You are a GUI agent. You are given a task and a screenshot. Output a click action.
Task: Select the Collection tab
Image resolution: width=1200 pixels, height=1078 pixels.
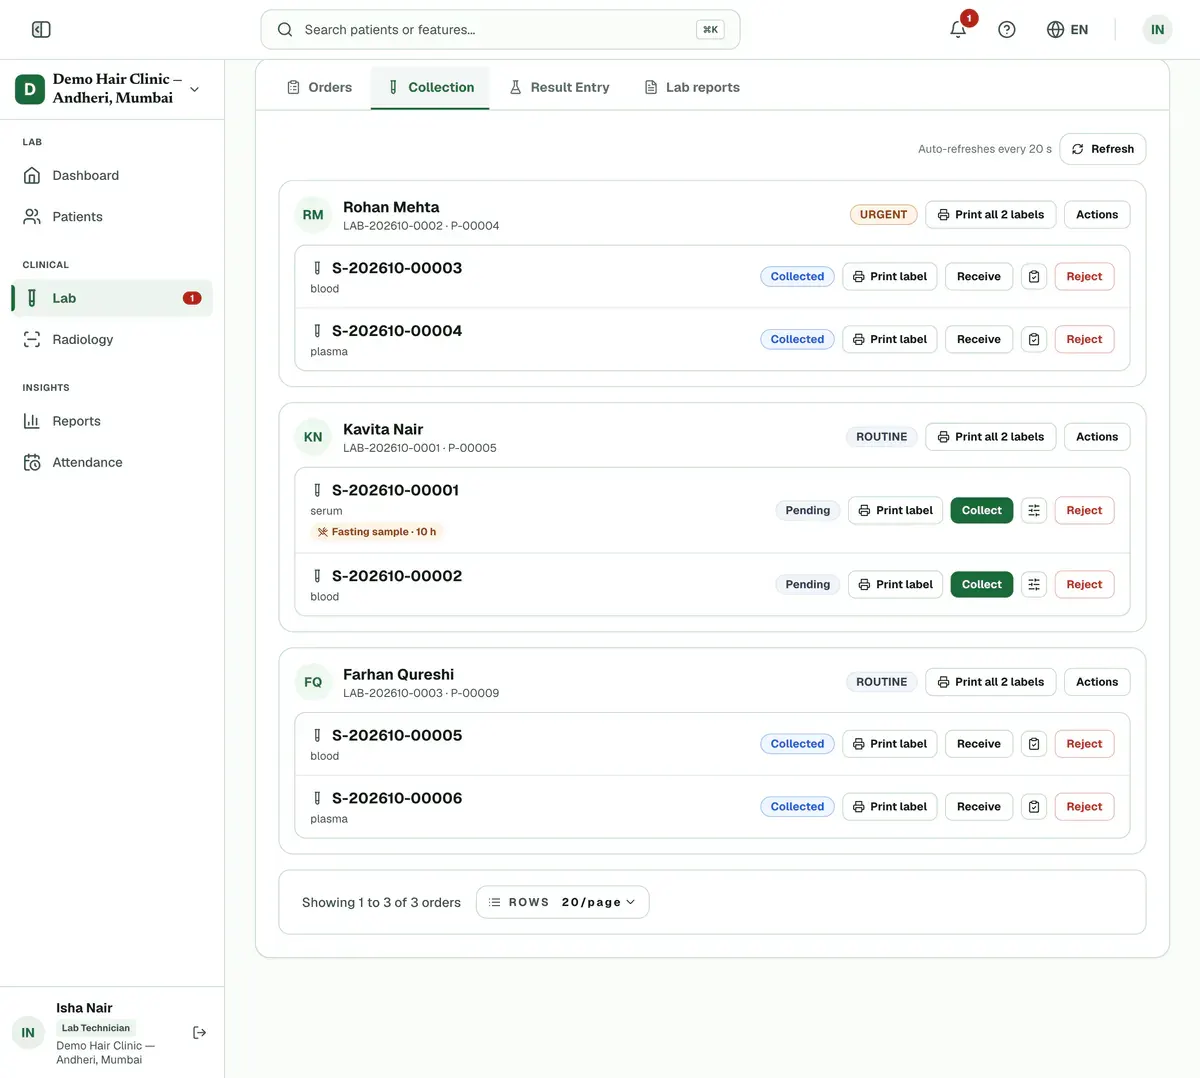[430, 88]
